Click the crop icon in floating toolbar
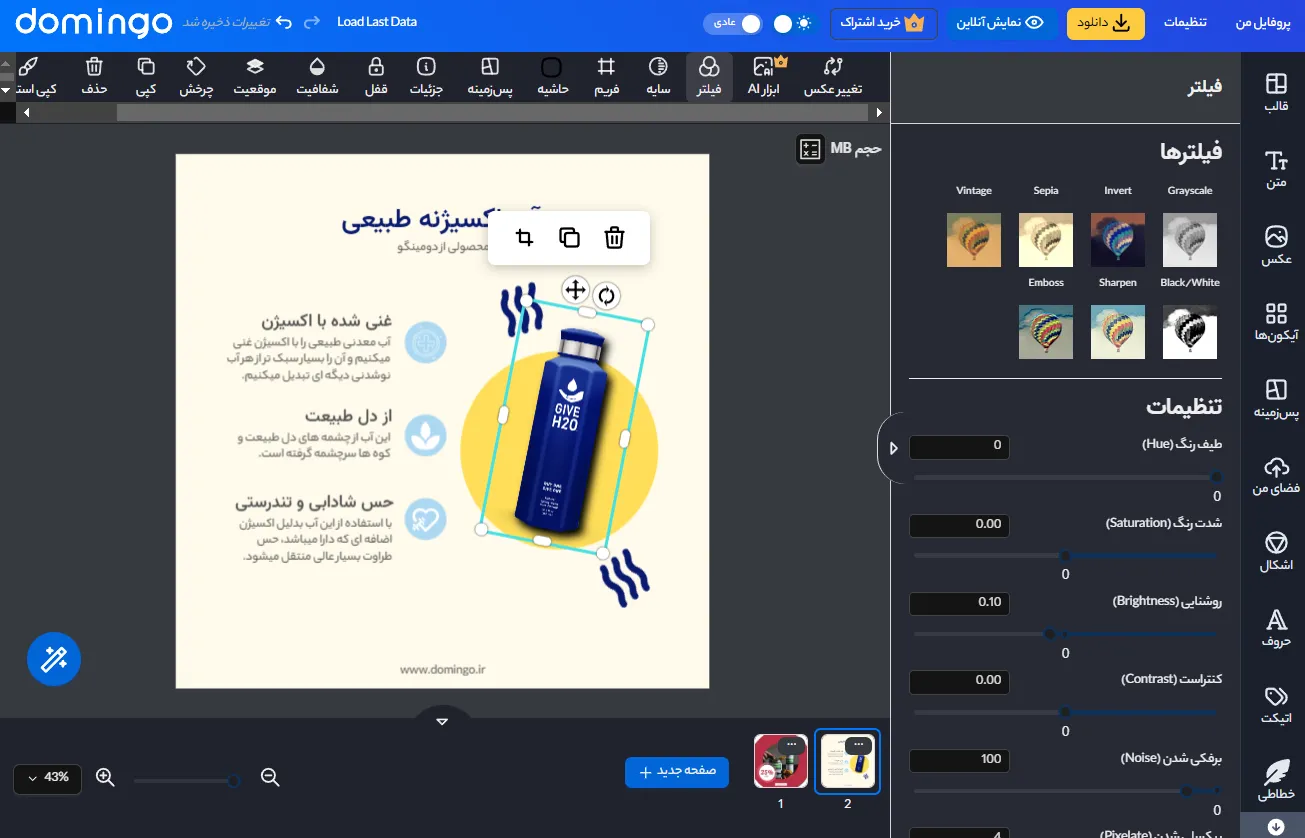The height and width of the screenshot is (838, 1305). 524,237
